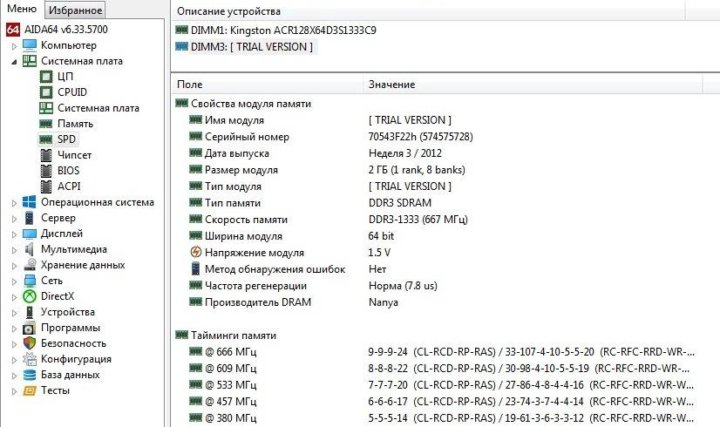
Task: Select the CPUID tree icon
Action: (x=46, y=92)
